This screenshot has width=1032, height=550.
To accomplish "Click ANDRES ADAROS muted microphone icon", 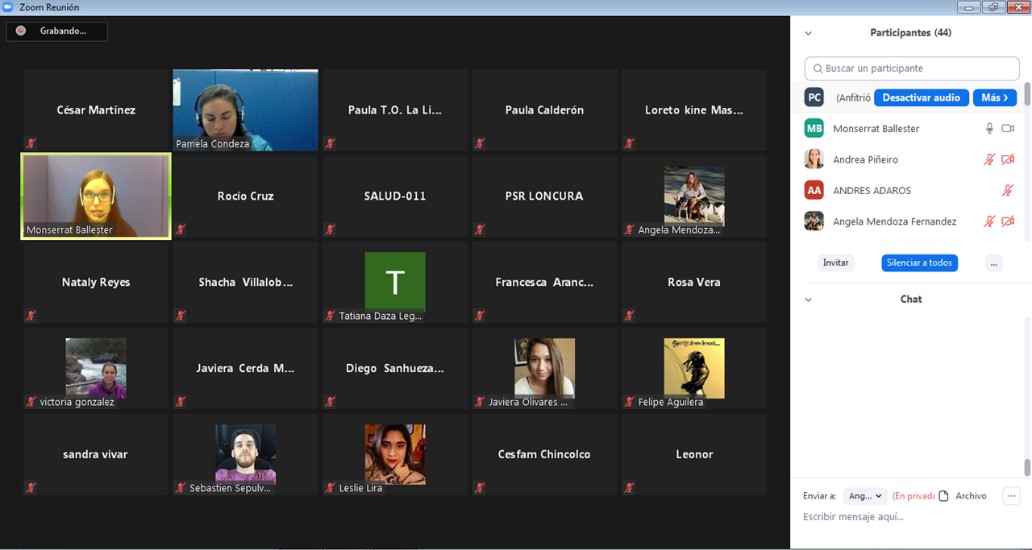I will (1008, 191).
